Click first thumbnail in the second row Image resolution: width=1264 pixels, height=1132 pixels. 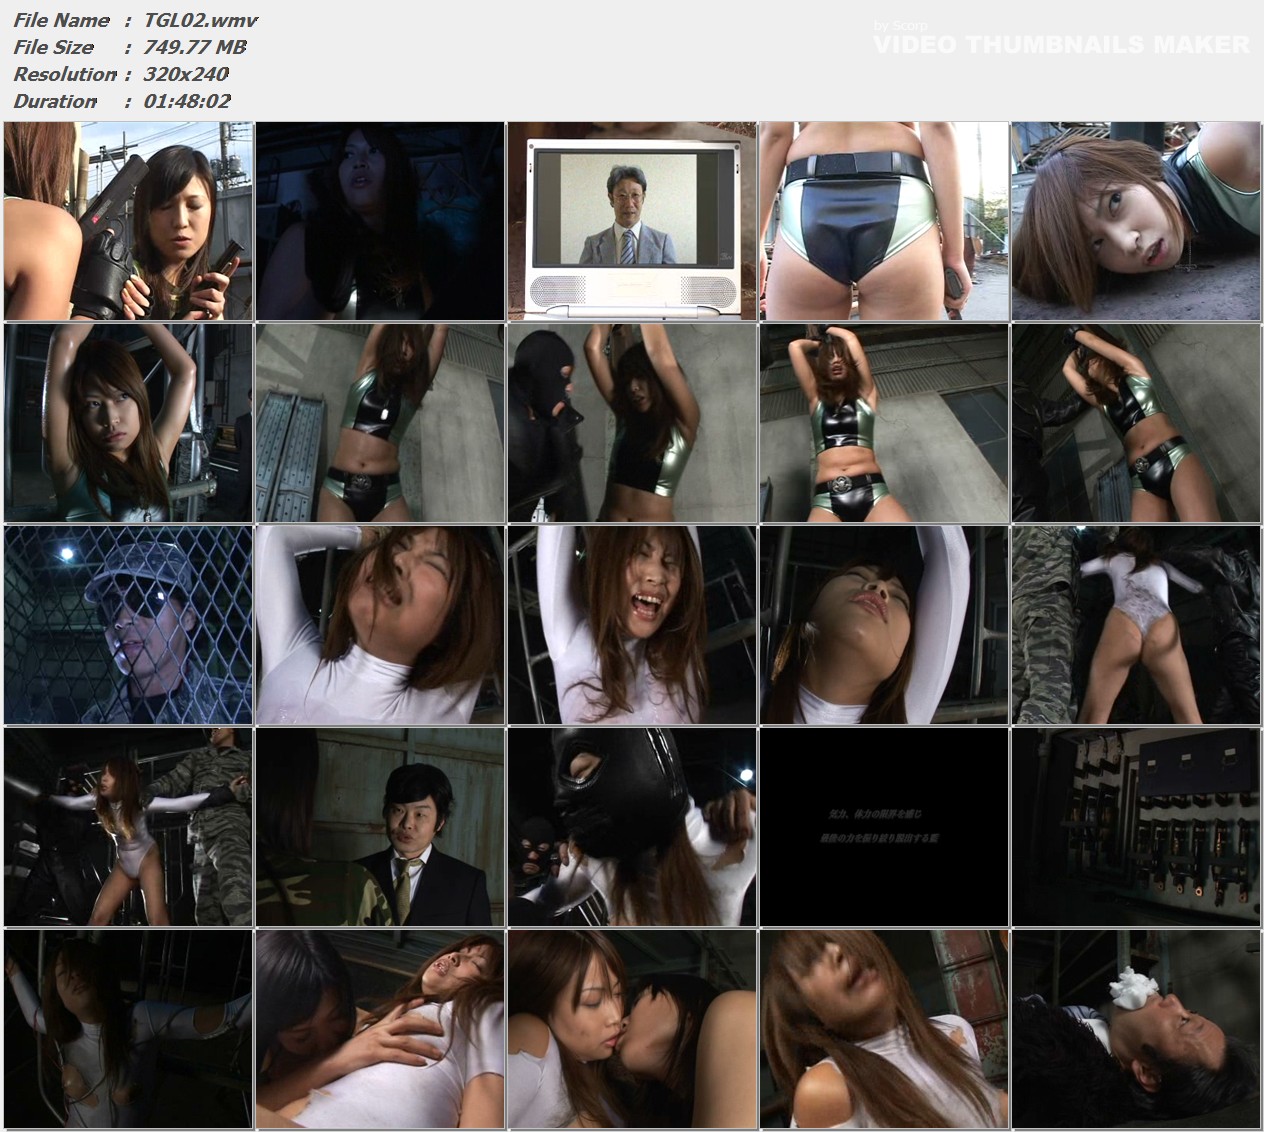[x=128, y=423]
